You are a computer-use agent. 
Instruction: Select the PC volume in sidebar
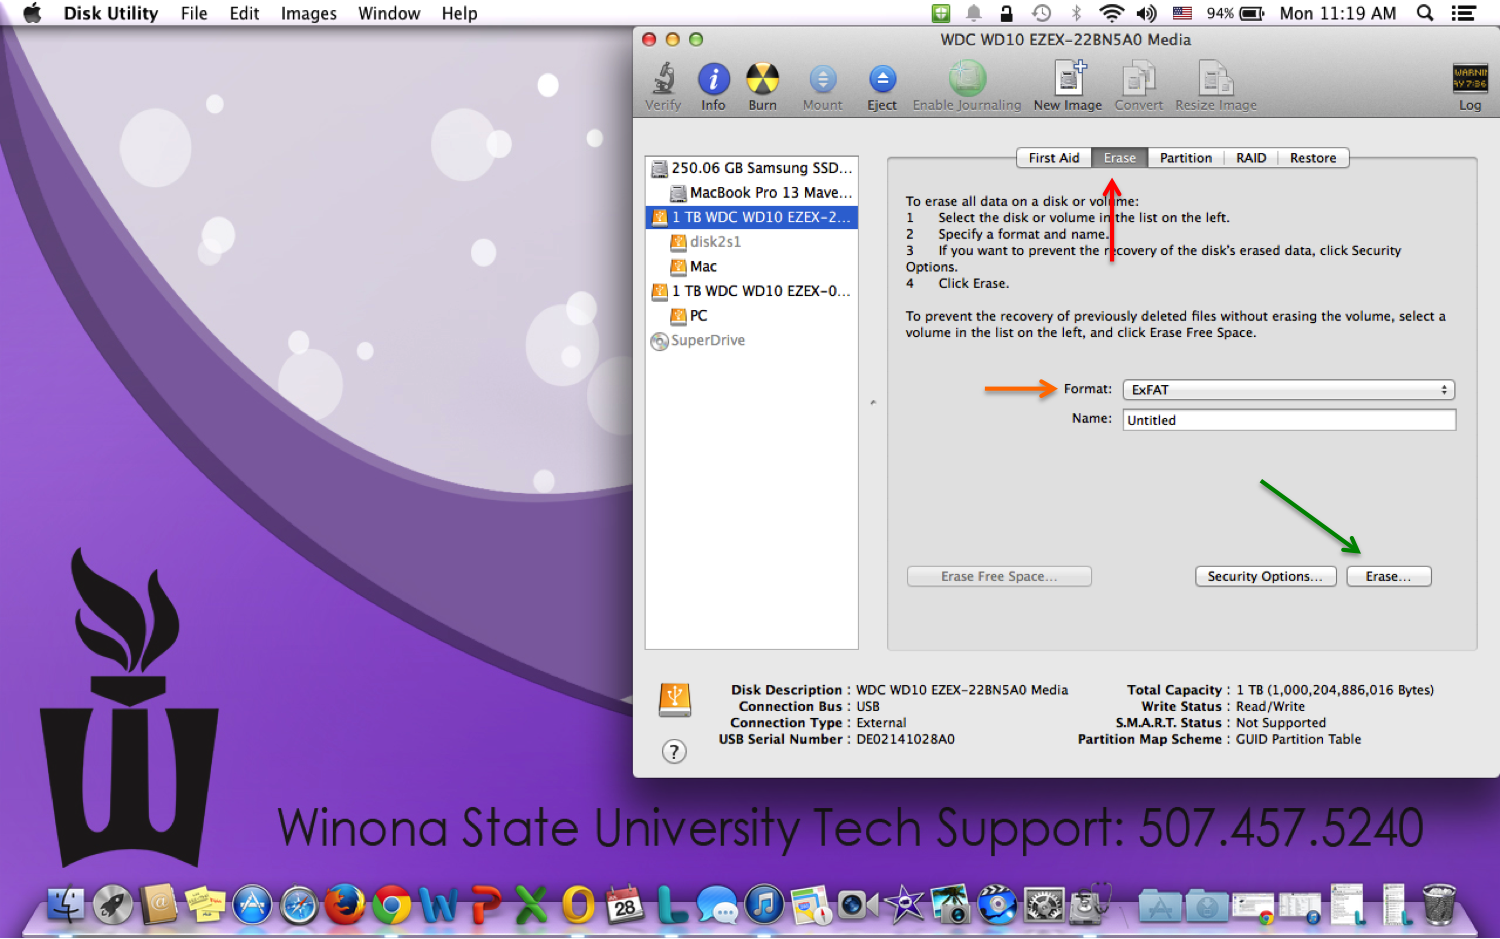pyautogui.click(x=698, y=316)
